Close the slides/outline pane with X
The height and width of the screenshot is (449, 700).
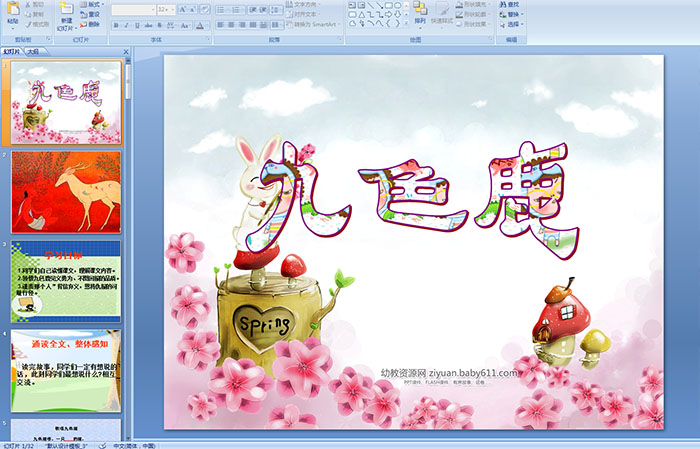[126, 52]
